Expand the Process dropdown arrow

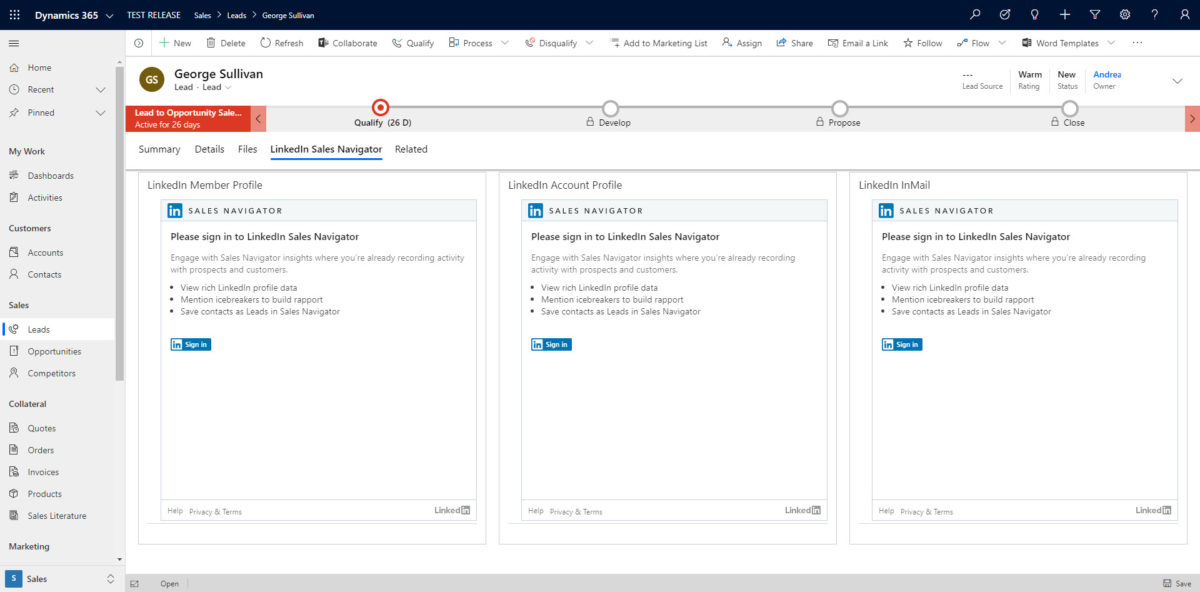[504, 43]
